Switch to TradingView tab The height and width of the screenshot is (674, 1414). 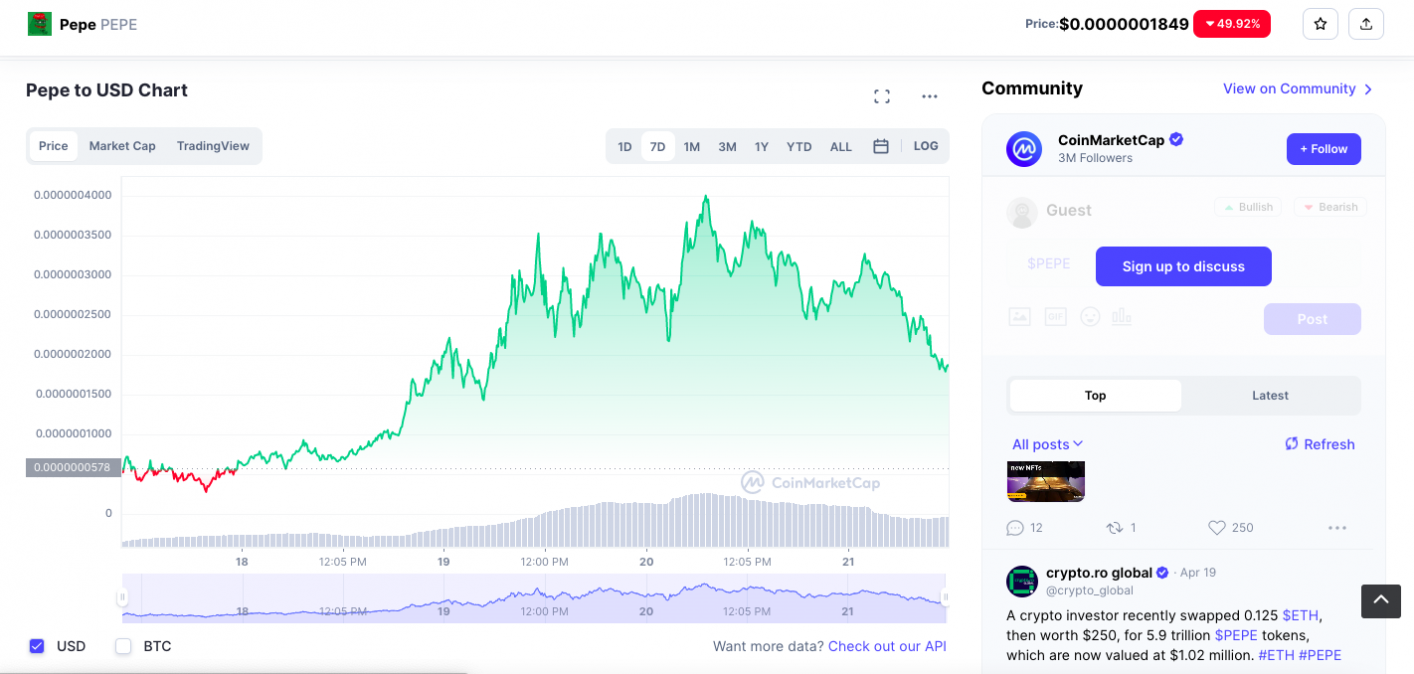pyautogui.click(x=213, y=146)
